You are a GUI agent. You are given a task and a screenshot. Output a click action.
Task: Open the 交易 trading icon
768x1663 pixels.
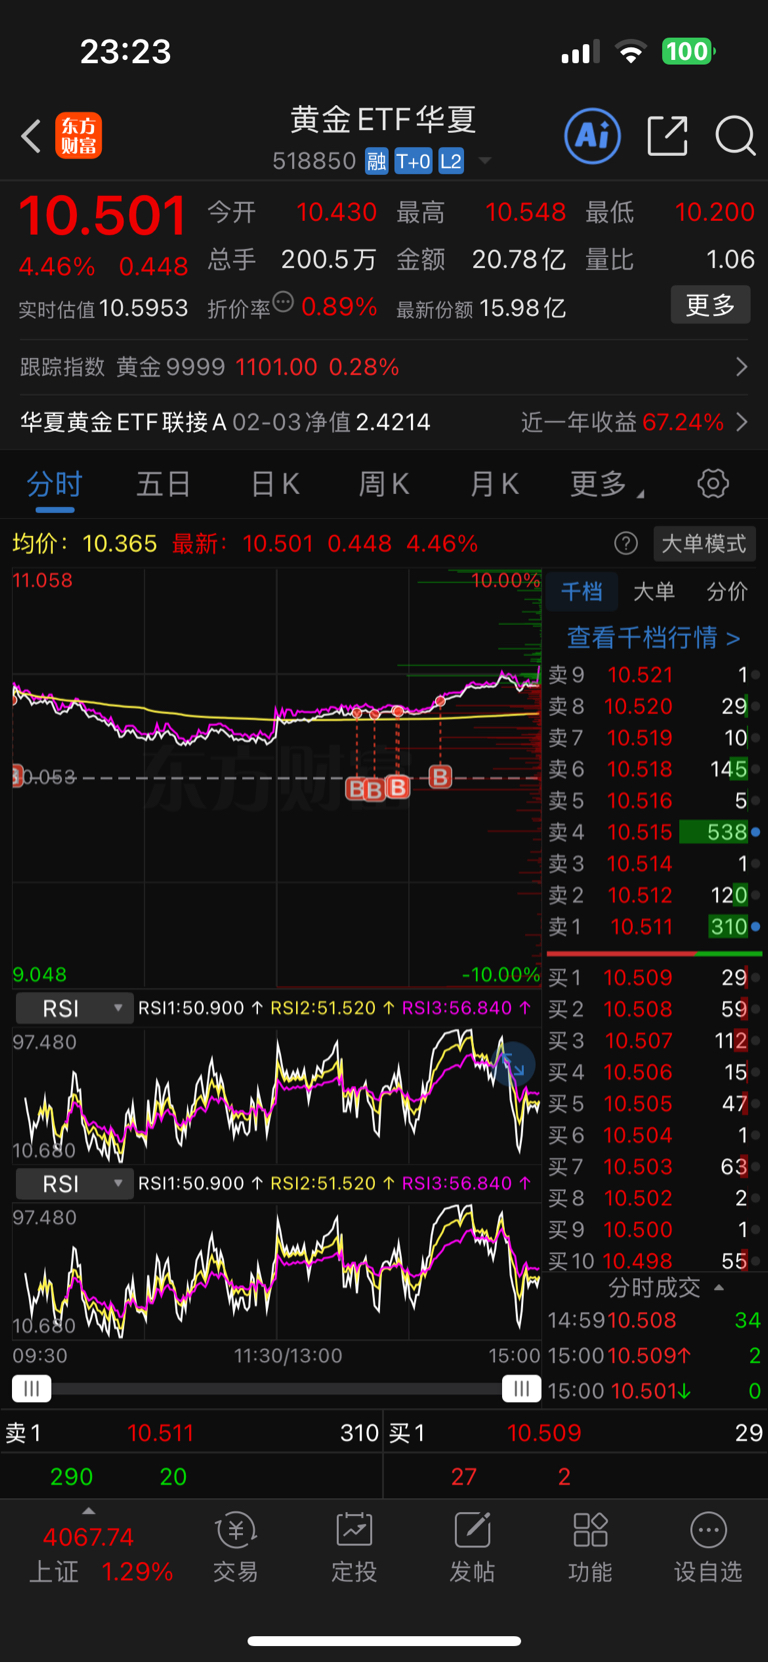tap(236, 1548)
